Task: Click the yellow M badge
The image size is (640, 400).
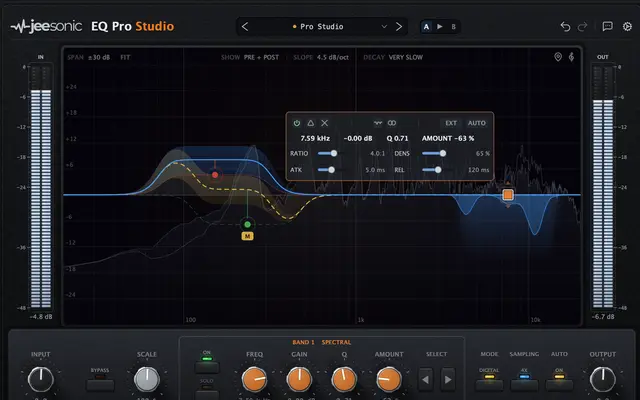Action: (247, 236)
